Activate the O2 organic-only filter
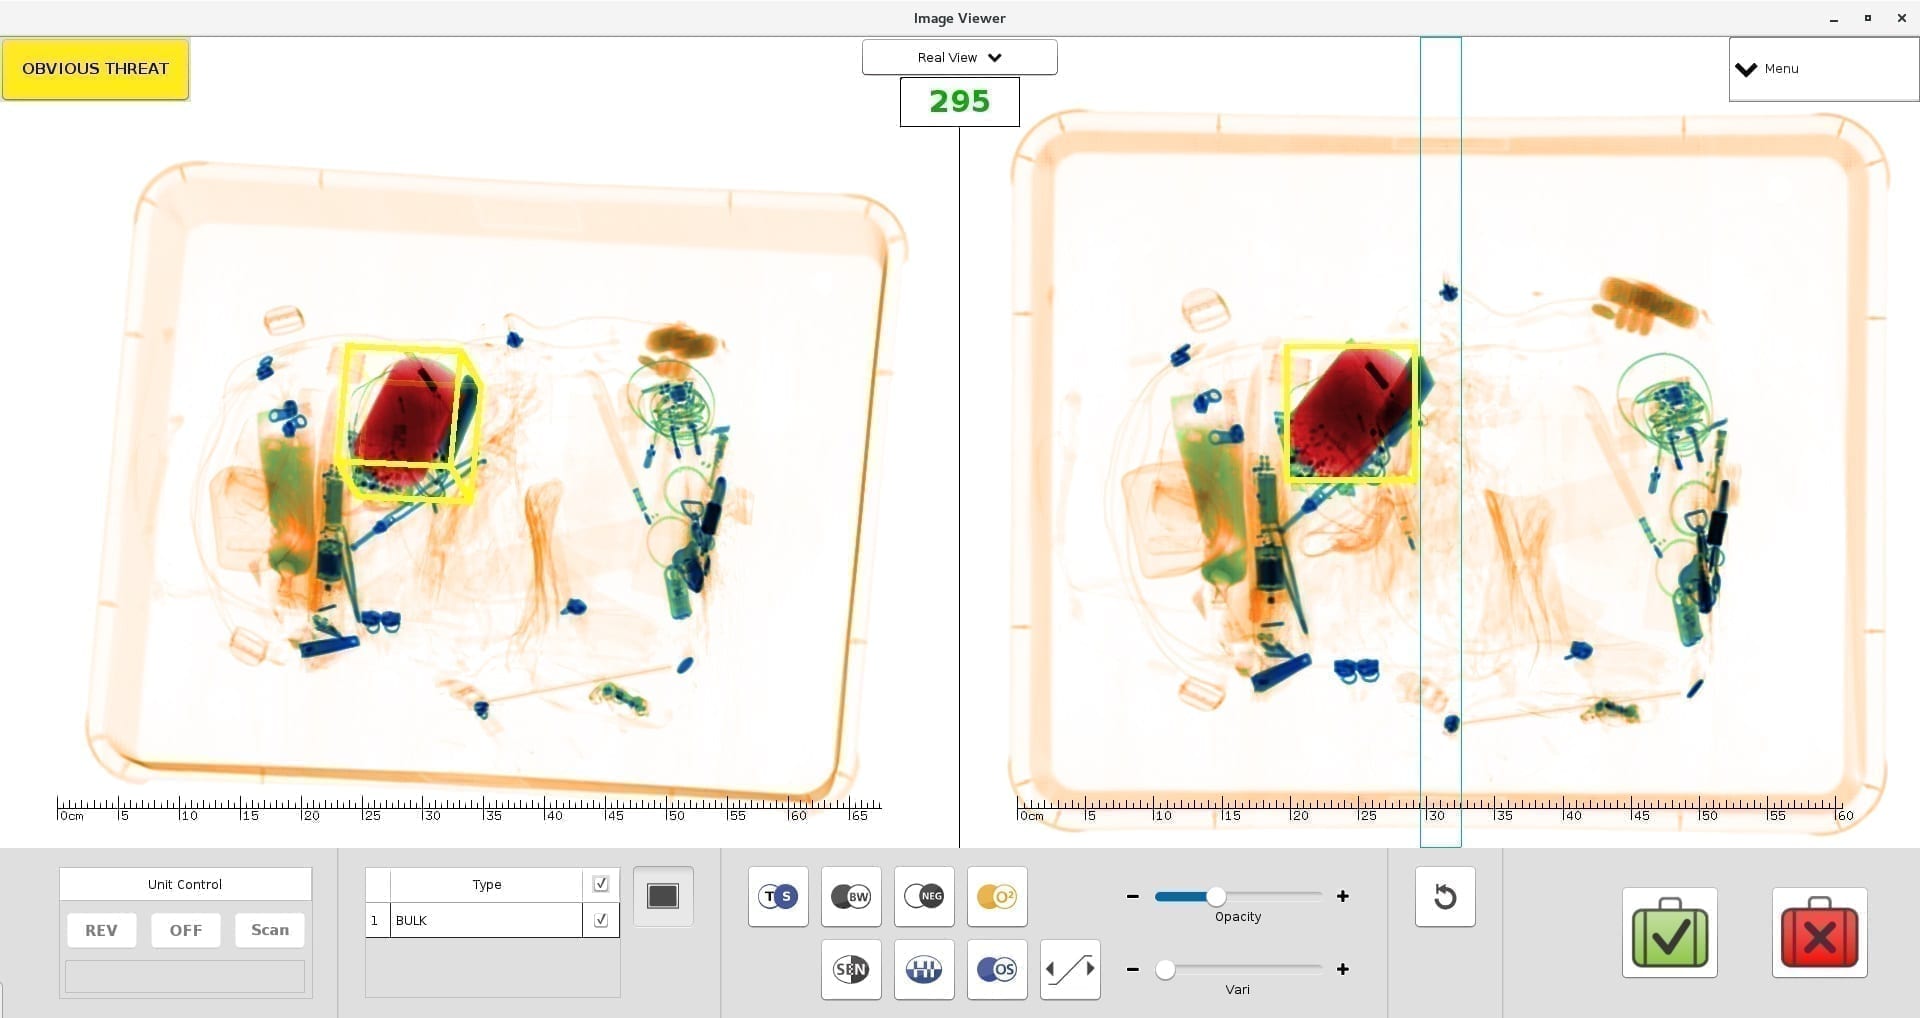The image size is (1920, 1018). click(x=996, y=896)
